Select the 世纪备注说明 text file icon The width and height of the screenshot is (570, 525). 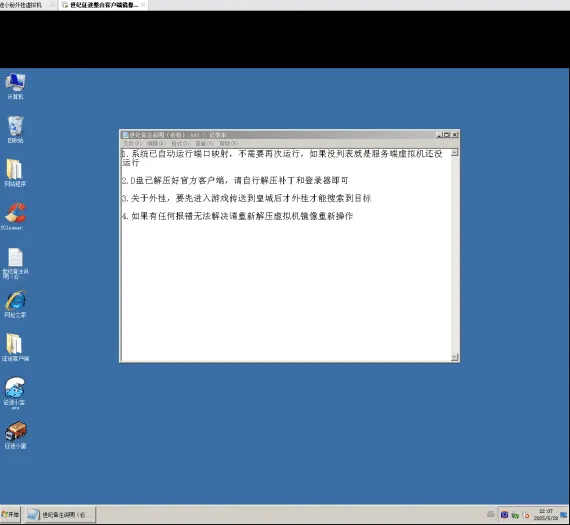[x=15, y=263]
